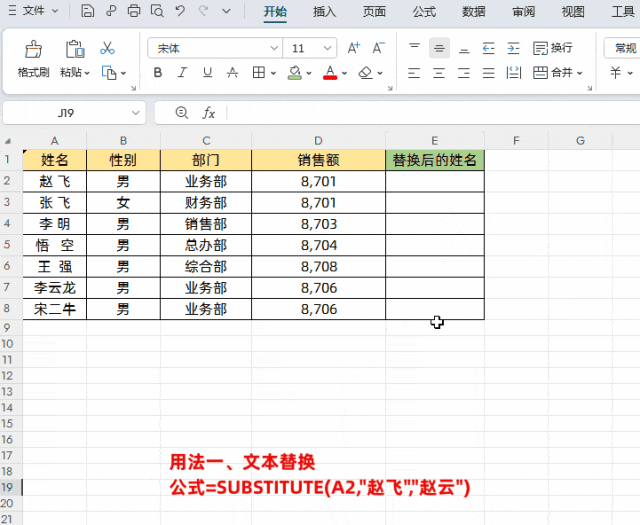
Task: Click the Select All corner triangle
Action: (x=7, y=141)
